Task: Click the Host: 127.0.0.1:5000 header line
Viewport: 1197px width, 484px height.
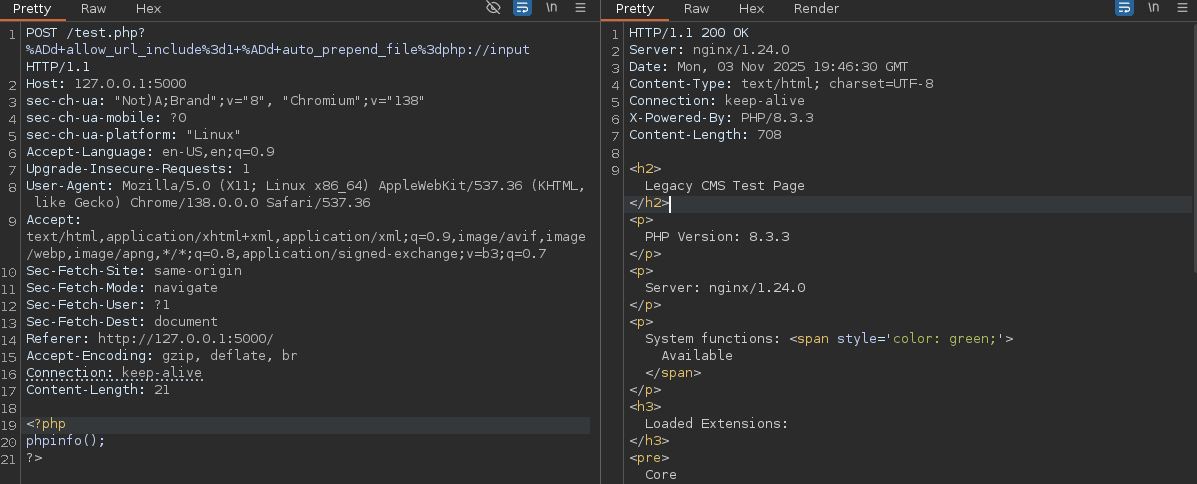Action: 106,84
